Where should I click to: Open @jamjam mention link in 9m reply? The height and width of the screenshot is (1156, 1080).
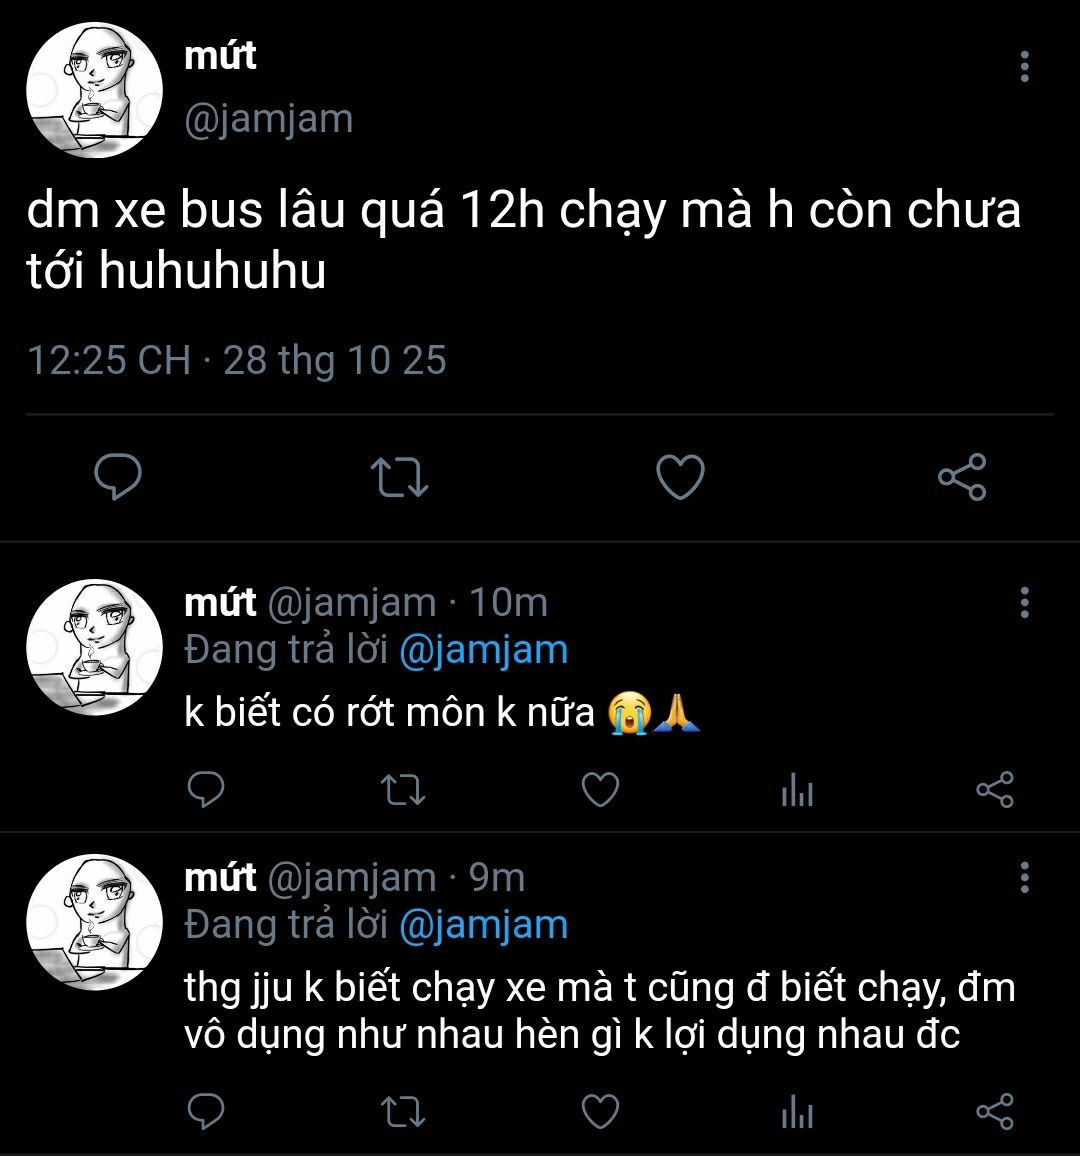pos(483,925)
